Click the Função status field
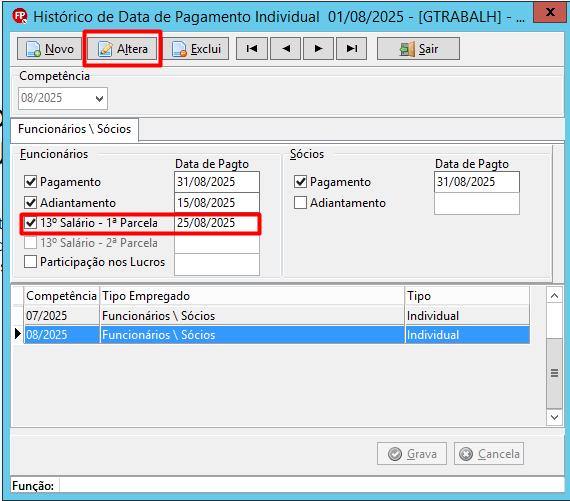 point(312,485)
